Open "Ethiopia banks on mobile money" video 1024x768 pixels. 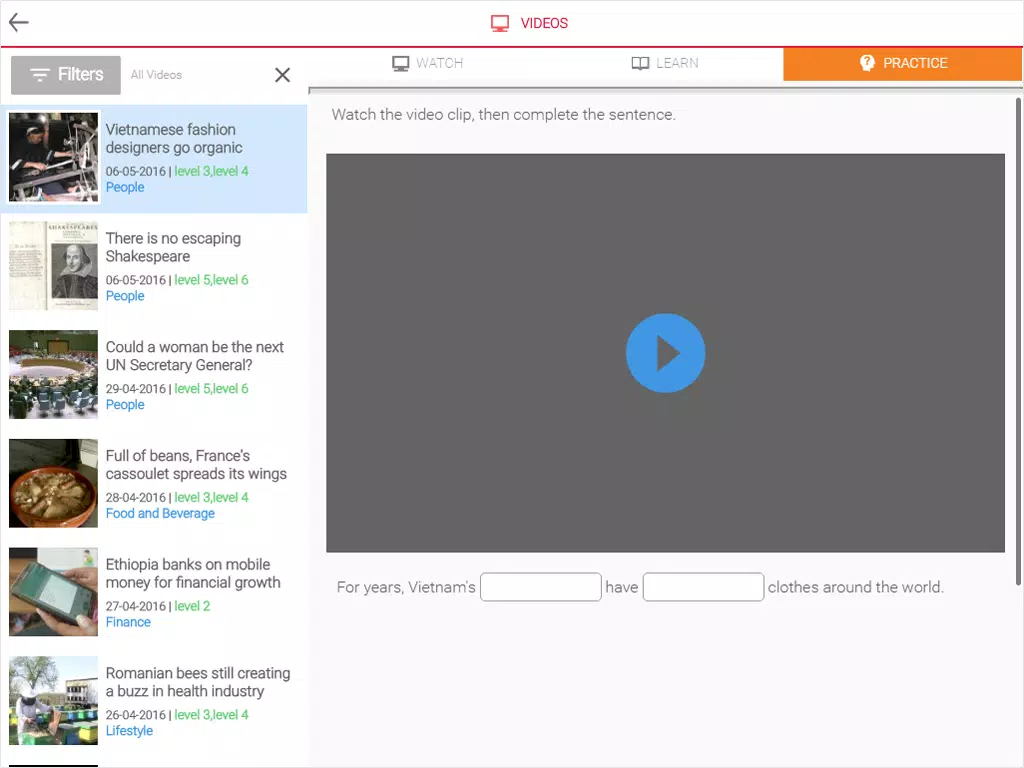(193, 573)
